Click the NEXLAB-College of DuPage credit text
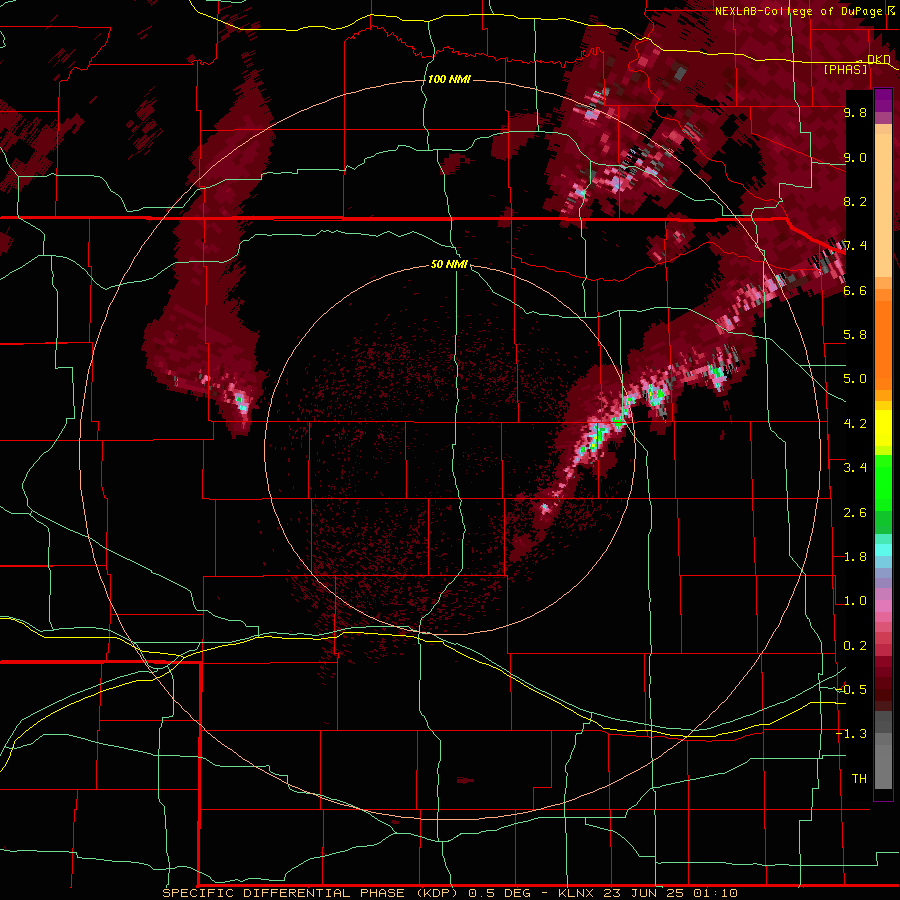 point(798,11)
